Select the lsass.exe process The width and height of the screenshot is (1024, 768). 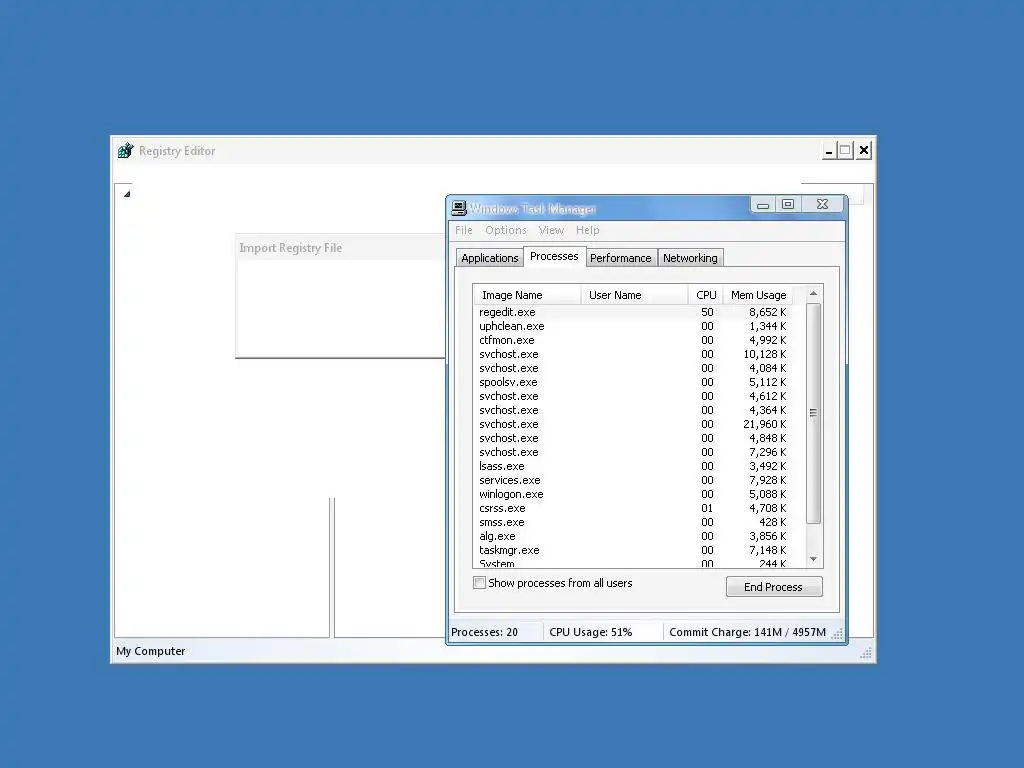point(633,466)
